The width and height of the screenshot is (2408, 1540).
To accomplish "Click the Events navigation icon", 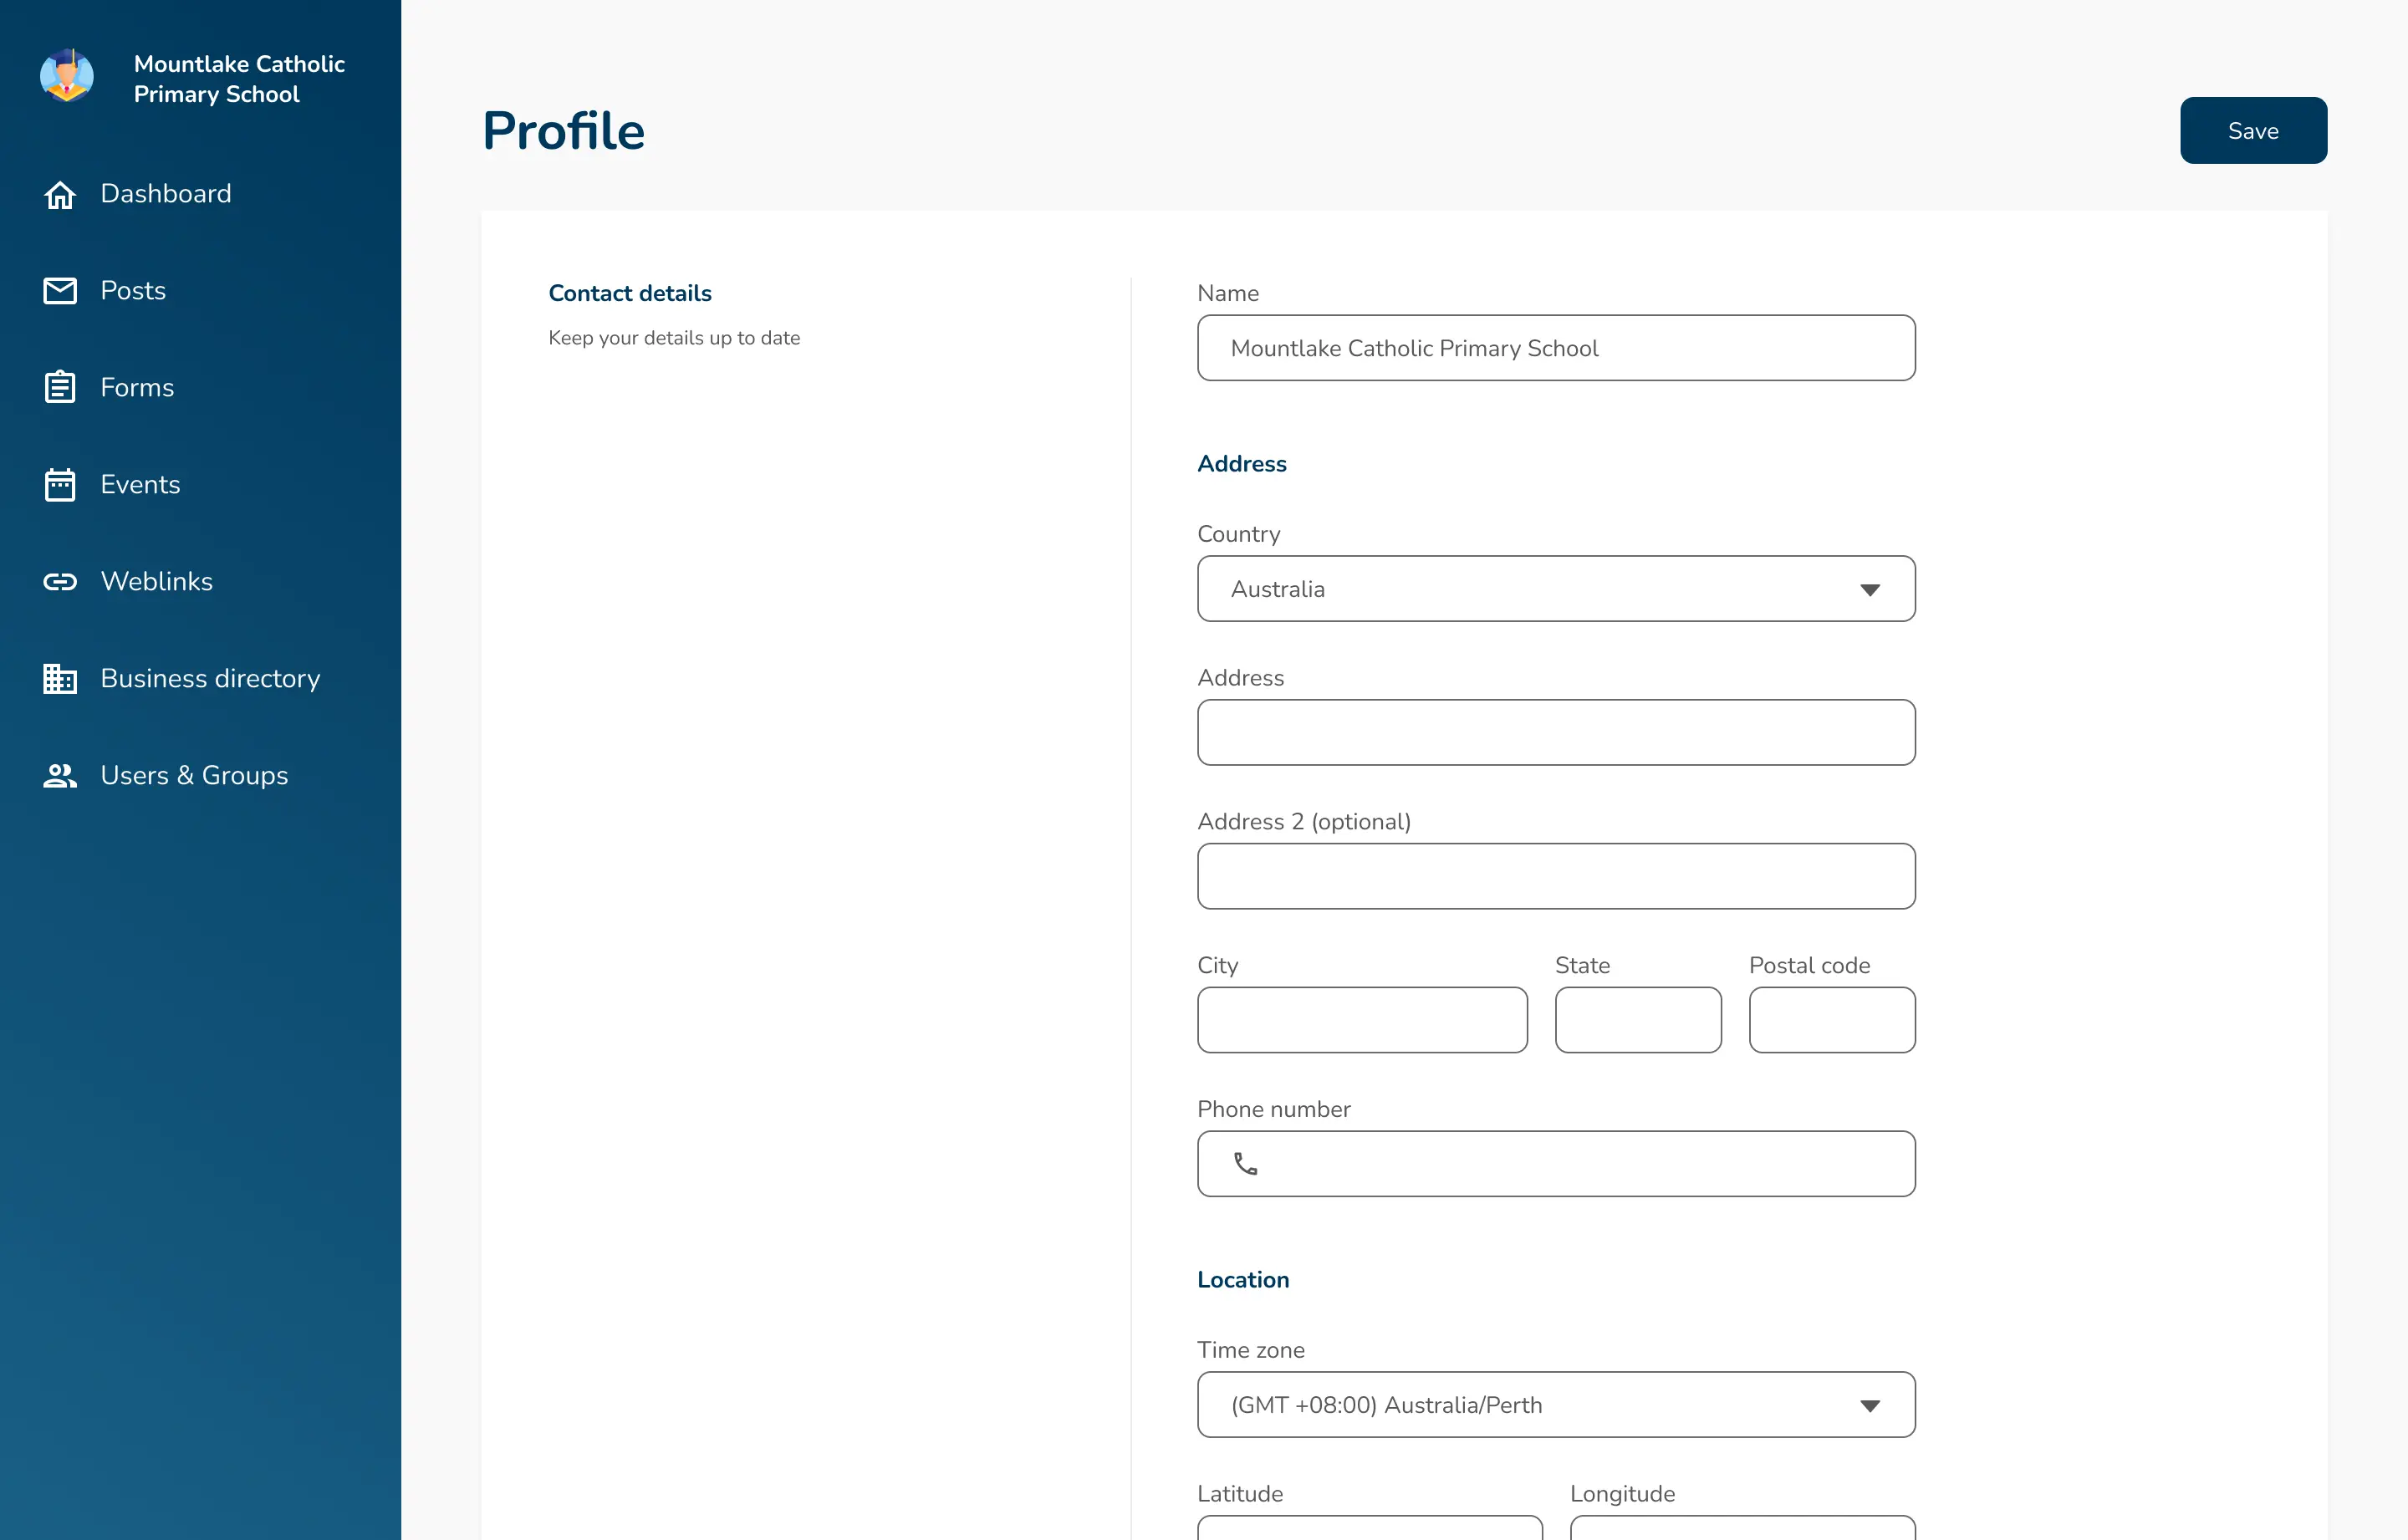I will (59, 484).
